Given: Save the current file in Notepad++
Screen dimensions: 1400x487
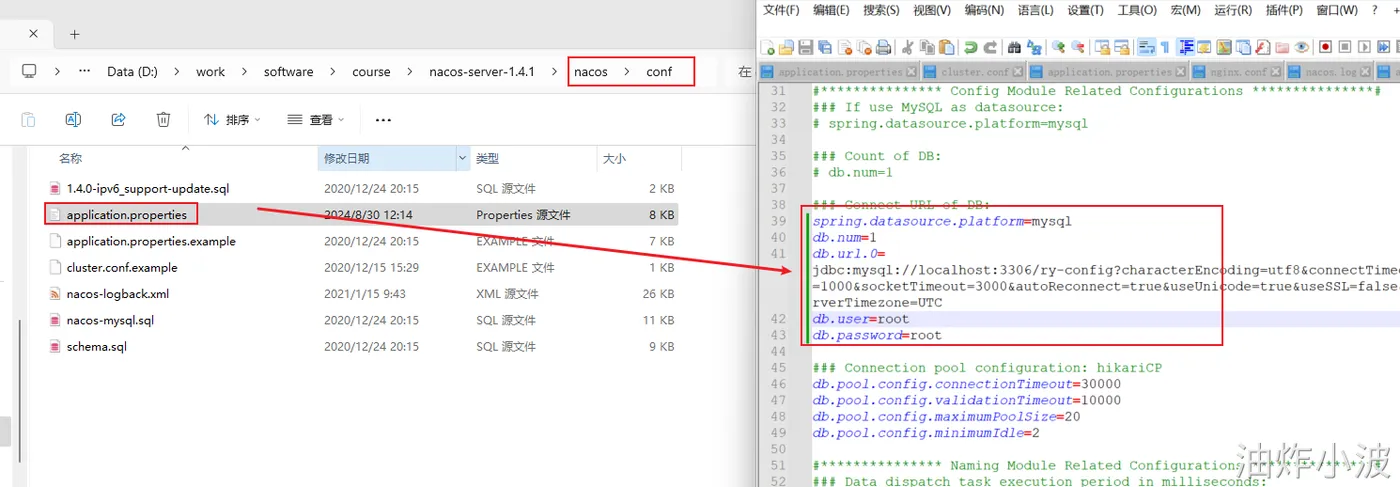Looking at the screenshot, I should (805, 47).
